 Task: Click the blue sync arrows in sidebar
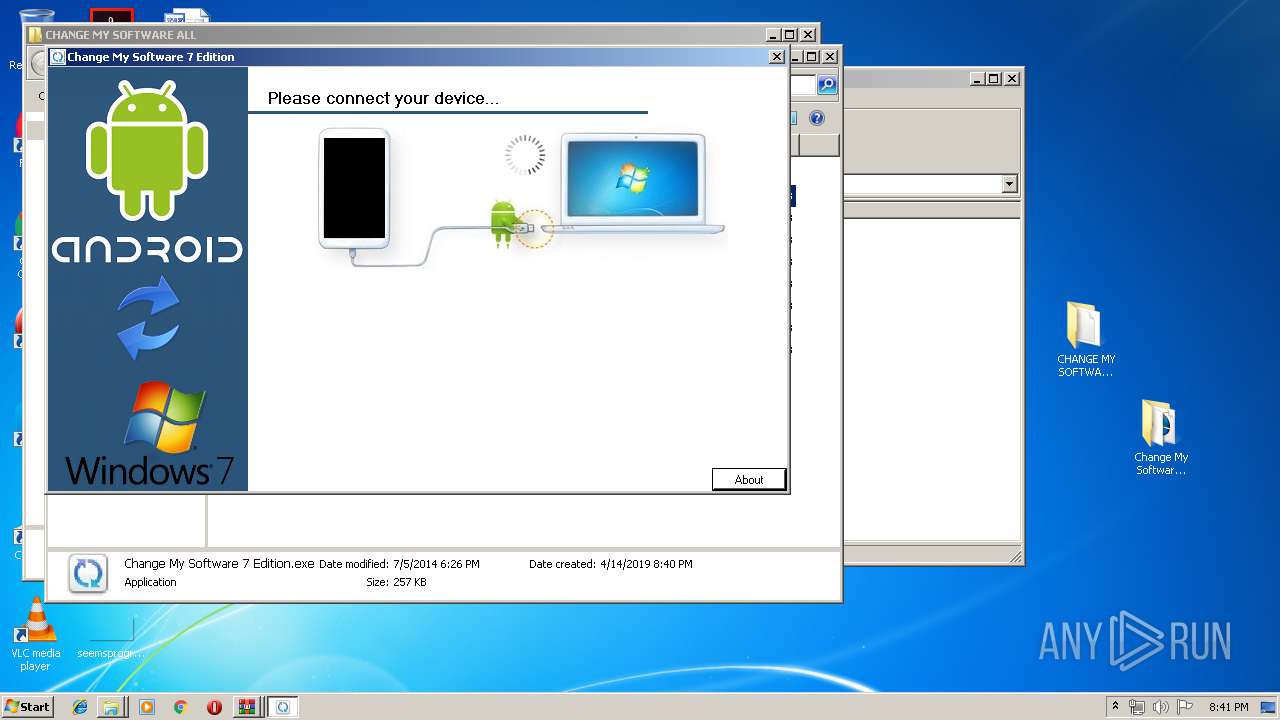pyautogui.click(x=148, y=318)
